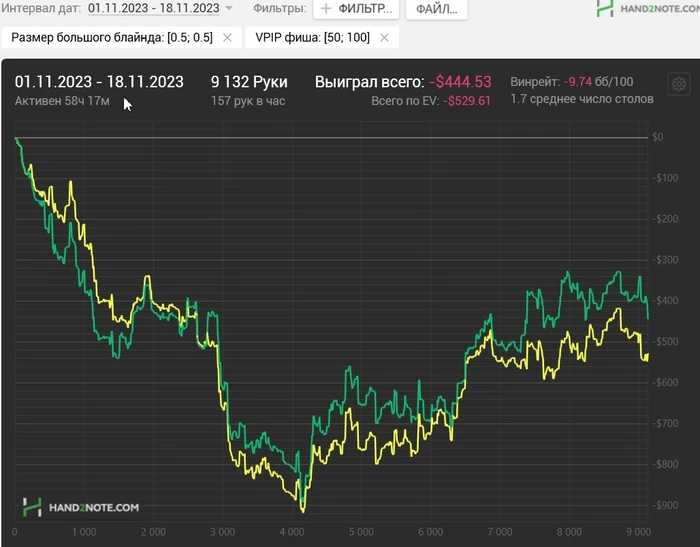700x547 pixels.
Task: Click the 9 132 Руки count
Action: tap(249, 82)
